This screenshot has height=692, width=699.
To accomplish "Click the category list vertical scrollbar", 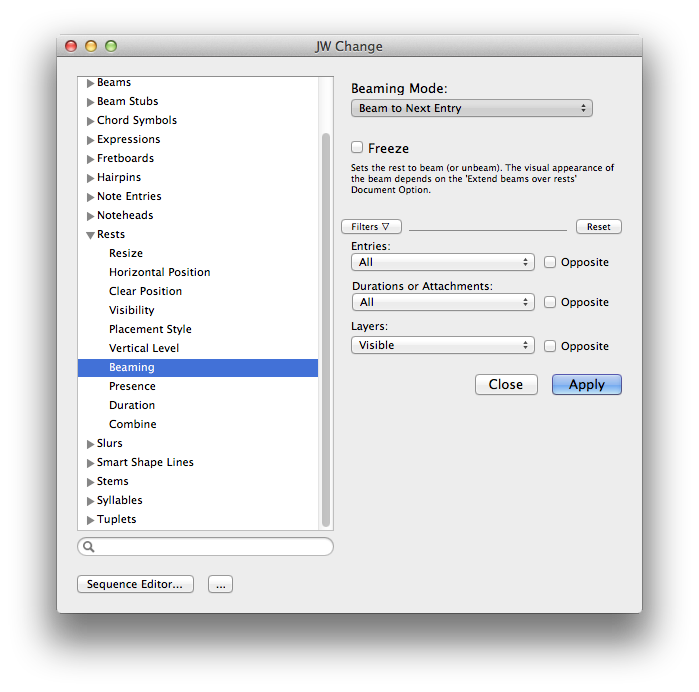I will pyautogui.click(x=325, y=330).
